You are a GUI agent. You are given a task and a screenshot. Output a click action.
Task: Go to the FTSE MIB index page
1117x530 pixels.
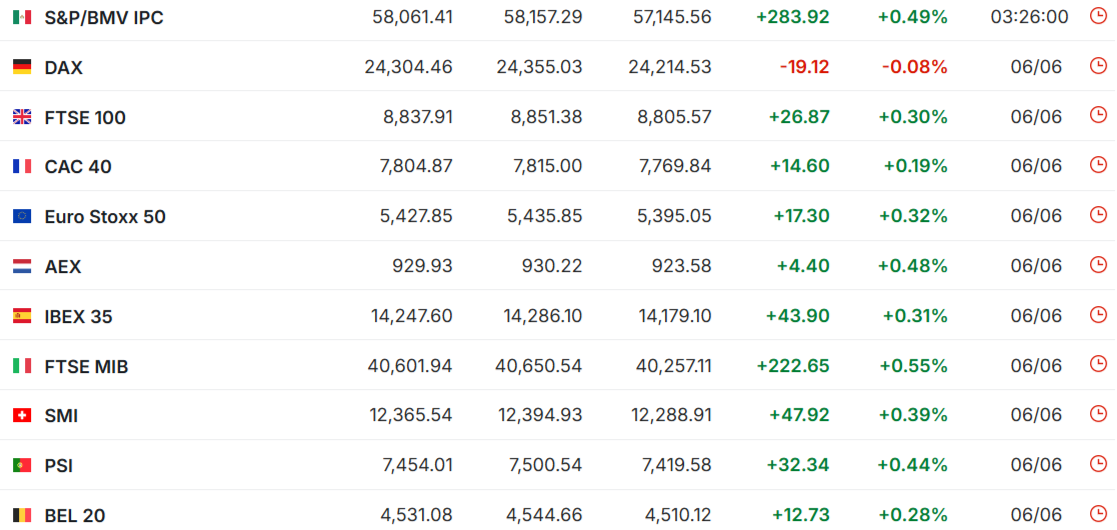(x=86, y=366)
